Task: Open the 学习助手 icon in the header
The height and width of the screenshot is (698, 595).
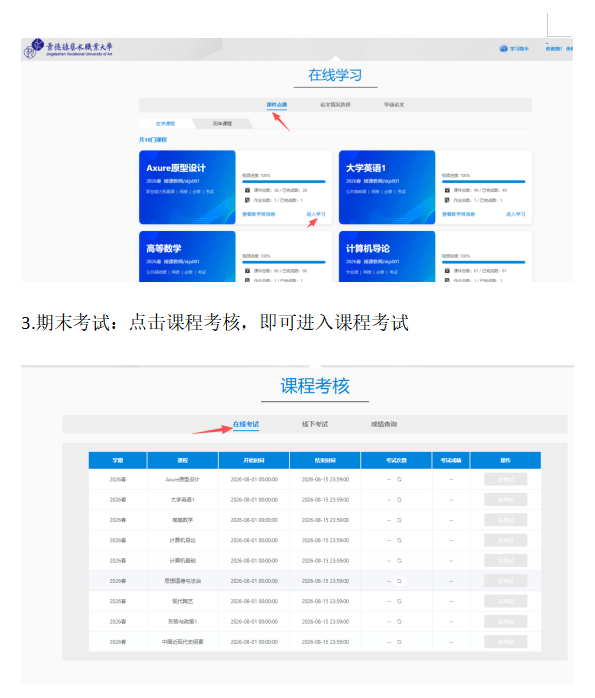Action: (x=503, y=49)
